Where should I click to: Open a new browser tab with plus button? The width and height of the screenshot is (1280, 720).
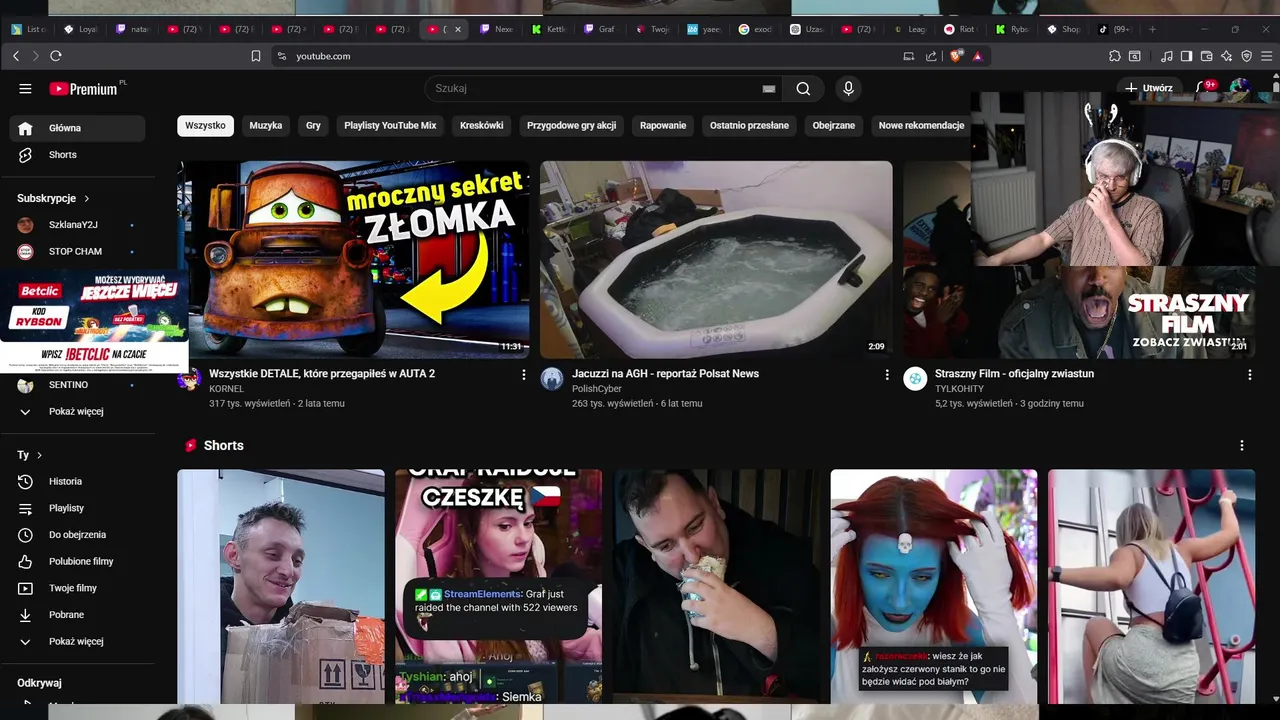point(1152,29)
